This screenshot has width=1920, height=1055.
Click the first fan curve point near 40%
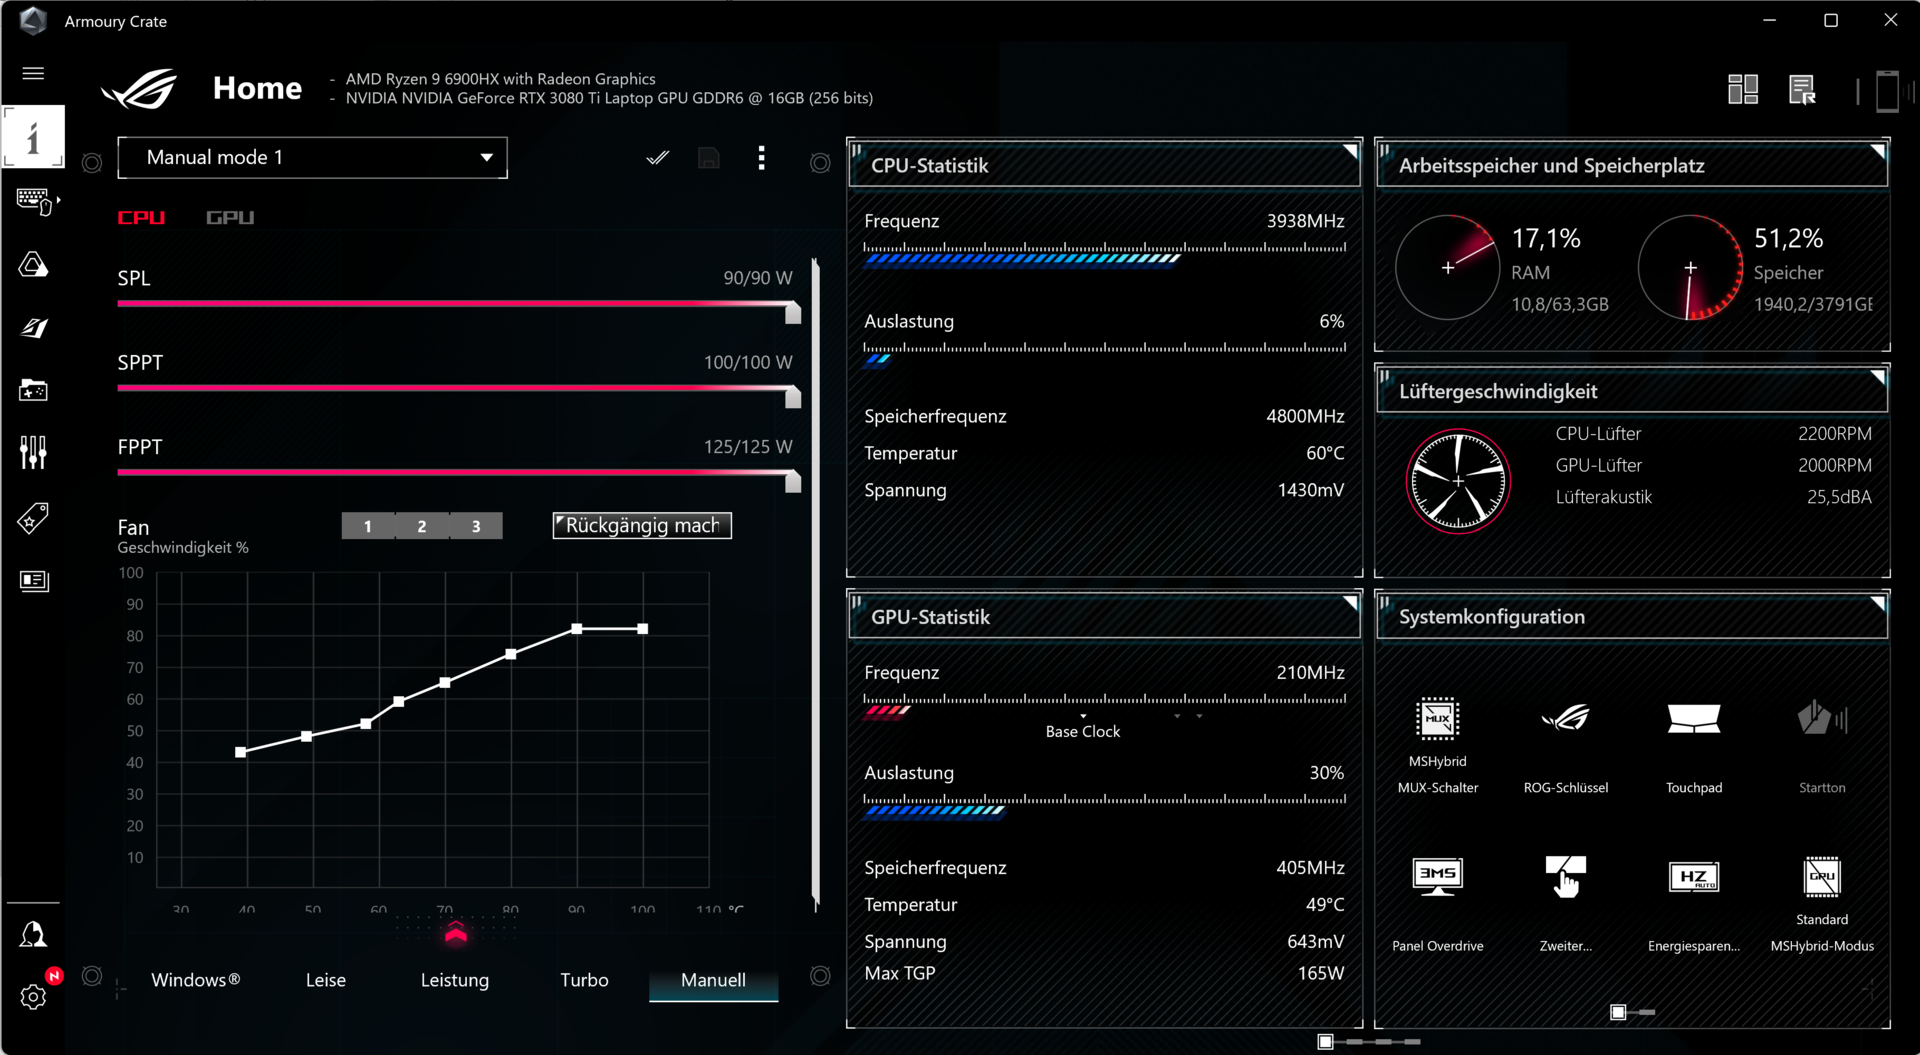point(241,752)
